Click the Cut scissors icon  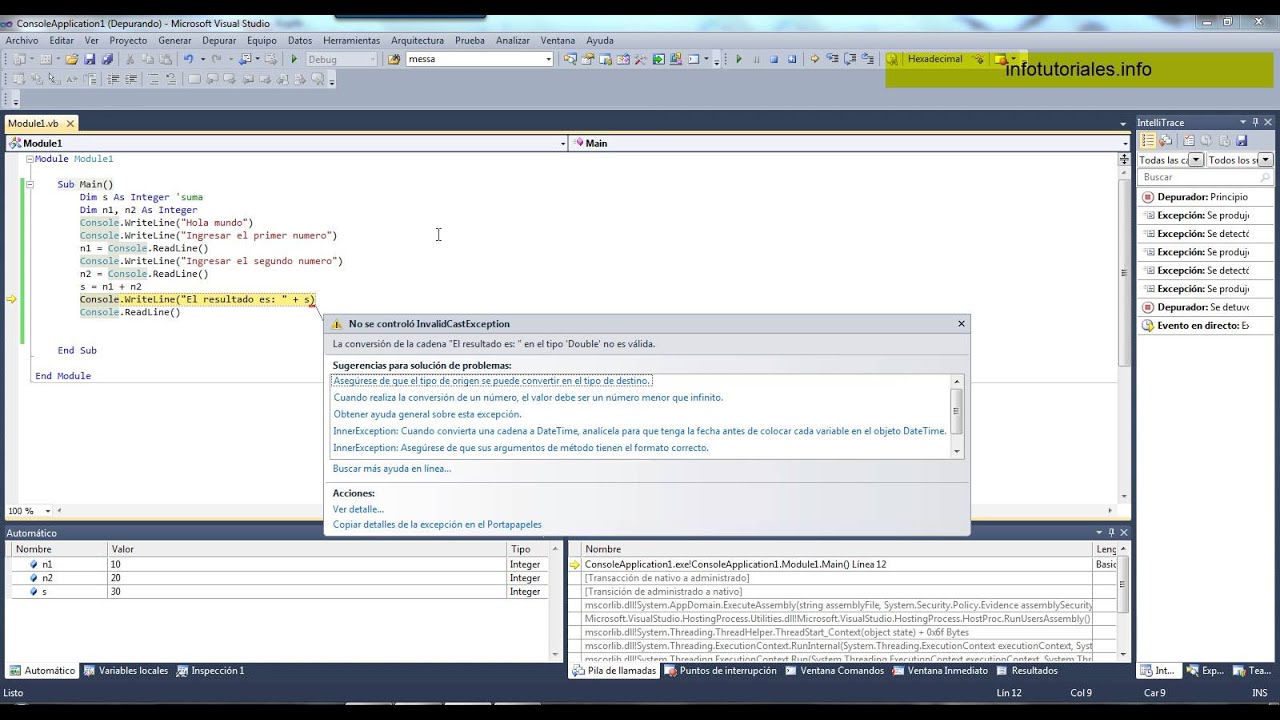(130, 59)
